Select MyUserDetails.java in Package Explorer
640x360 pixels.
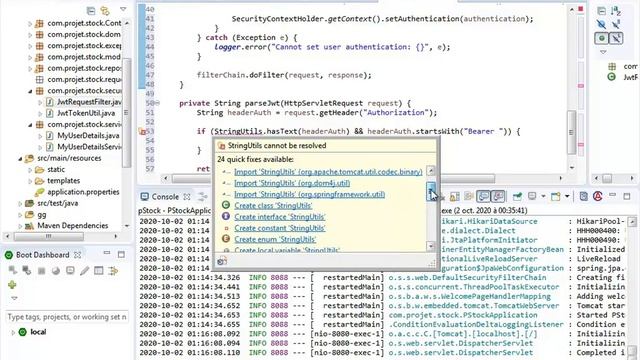[x=88, y=136]
